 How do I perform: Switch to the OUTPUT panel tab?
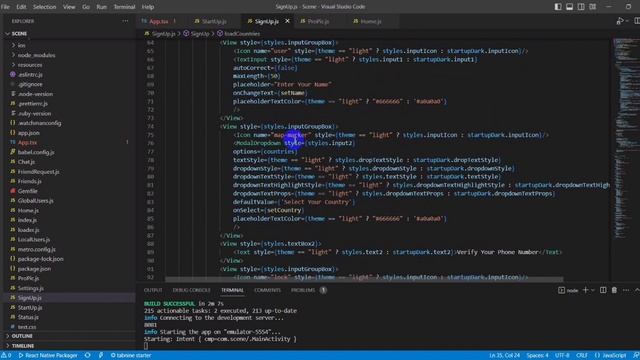[153, 290]
